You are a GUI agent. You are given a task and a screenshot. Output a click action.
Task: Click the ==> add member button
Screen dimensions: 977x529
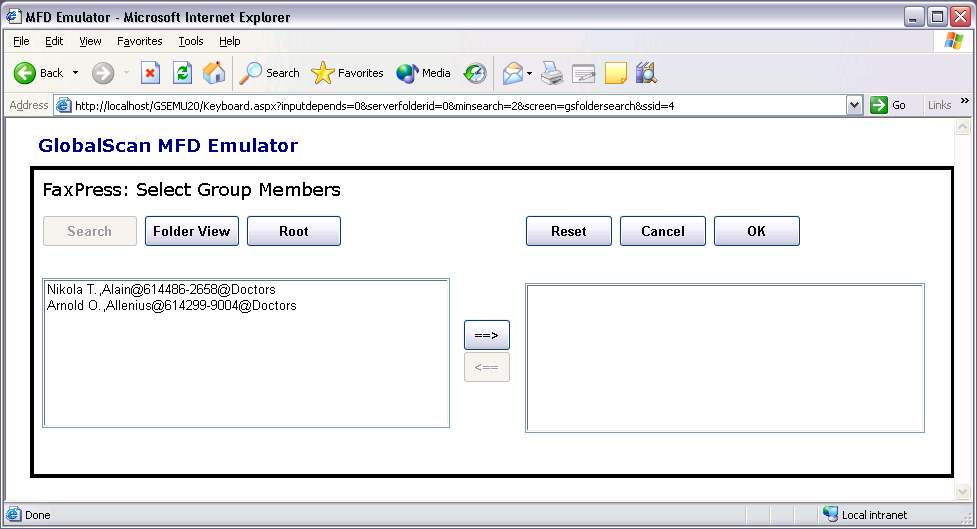[x=487, y=335]
